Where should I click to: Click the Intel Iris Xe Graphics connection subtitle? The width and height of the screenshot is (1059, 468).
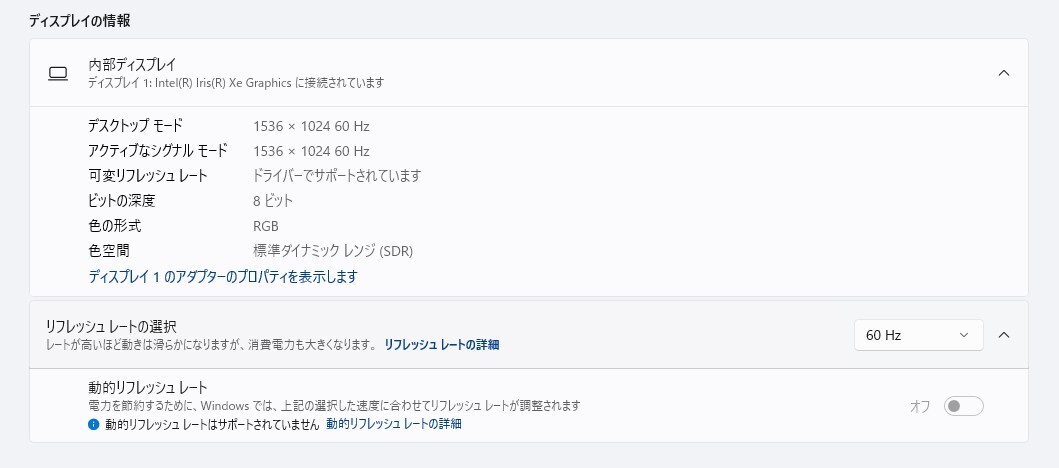pos(236,83)
